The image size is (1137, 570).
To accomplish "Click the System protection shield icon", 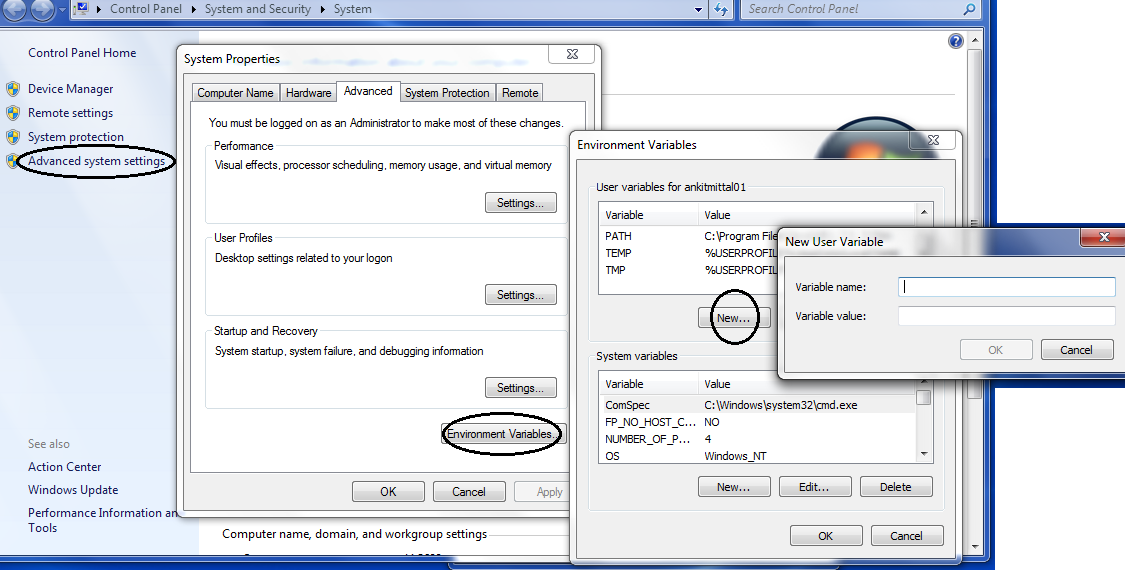I will point(13,137).
